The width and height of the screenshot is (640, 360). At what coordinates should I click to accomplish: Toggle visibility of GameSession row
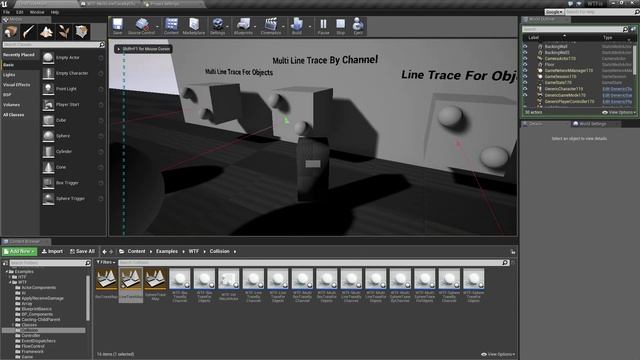pos(525,76)
